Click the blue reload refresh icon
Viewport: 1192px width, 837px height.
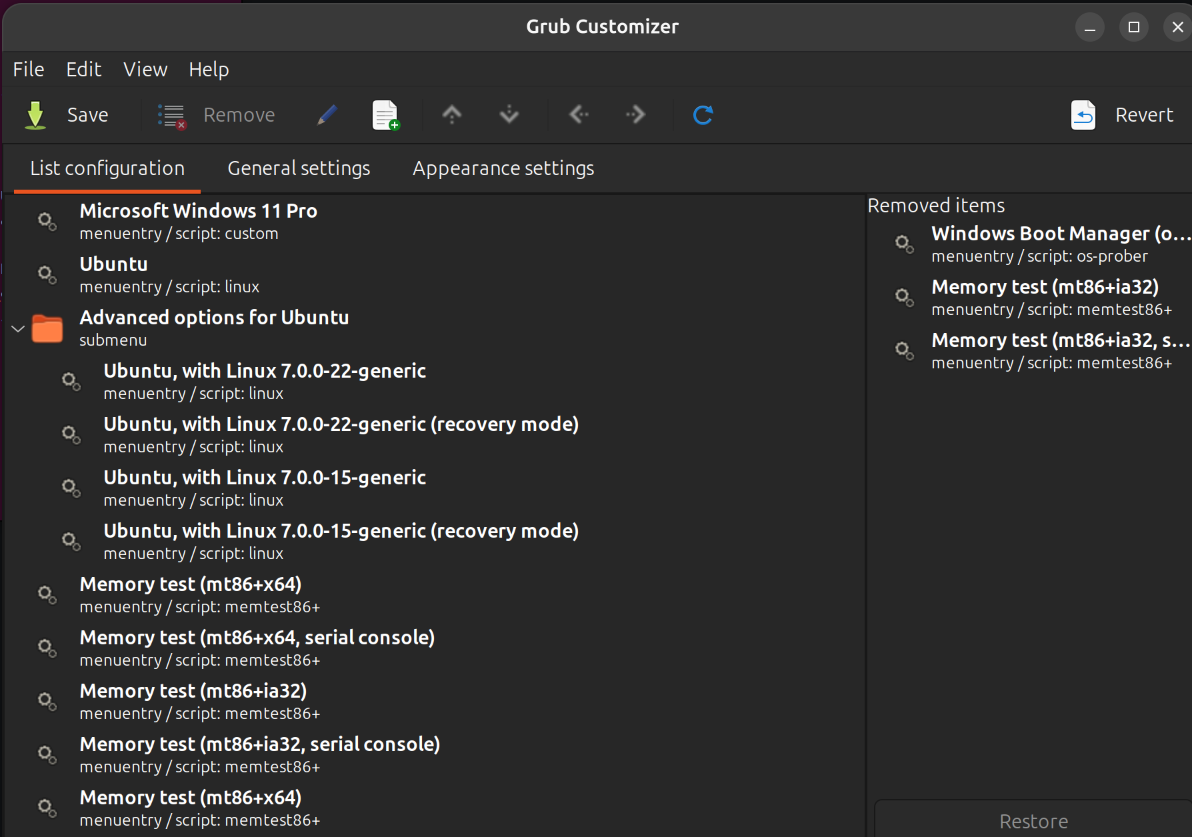pyautogui.click(x=703, y=115)
